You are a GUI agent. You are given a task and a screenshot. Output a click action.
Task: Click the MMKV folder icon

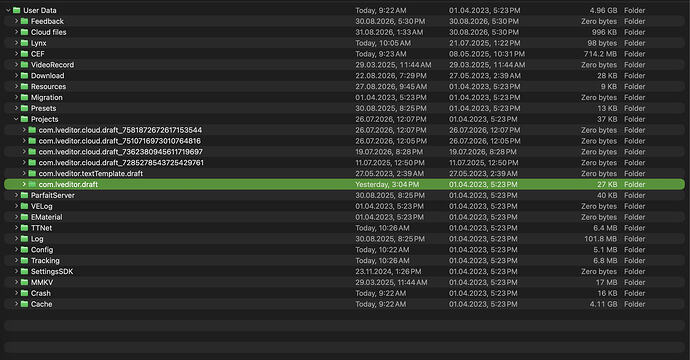[x=25, y=282]
